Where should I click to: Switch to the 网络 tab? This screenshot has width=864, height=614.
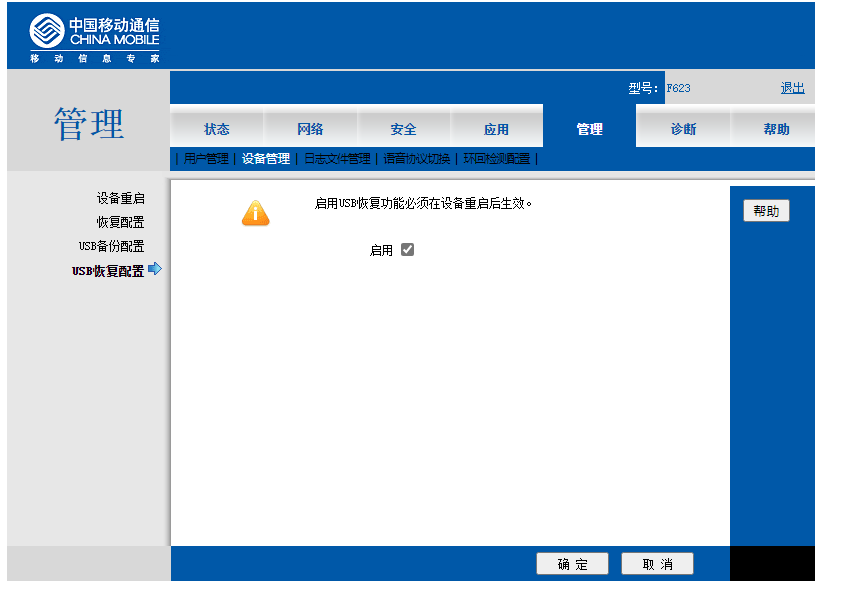coord(310,129)
